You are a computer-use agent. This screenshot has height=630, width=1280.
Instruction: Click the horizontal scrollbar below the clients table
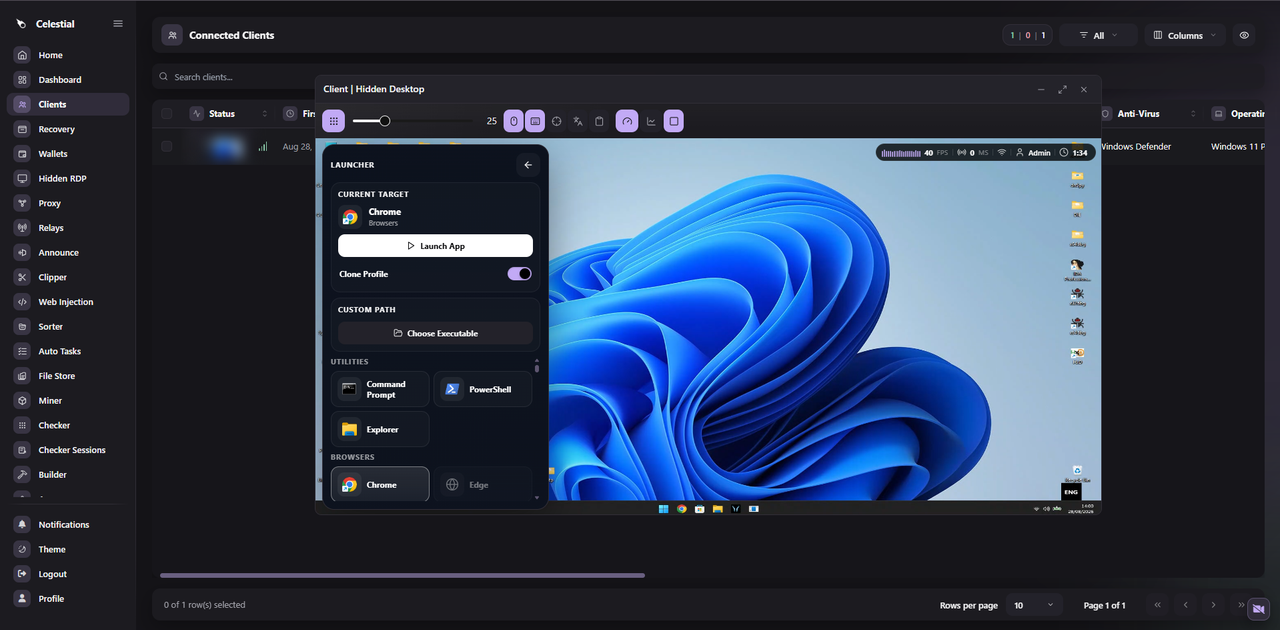402,575
